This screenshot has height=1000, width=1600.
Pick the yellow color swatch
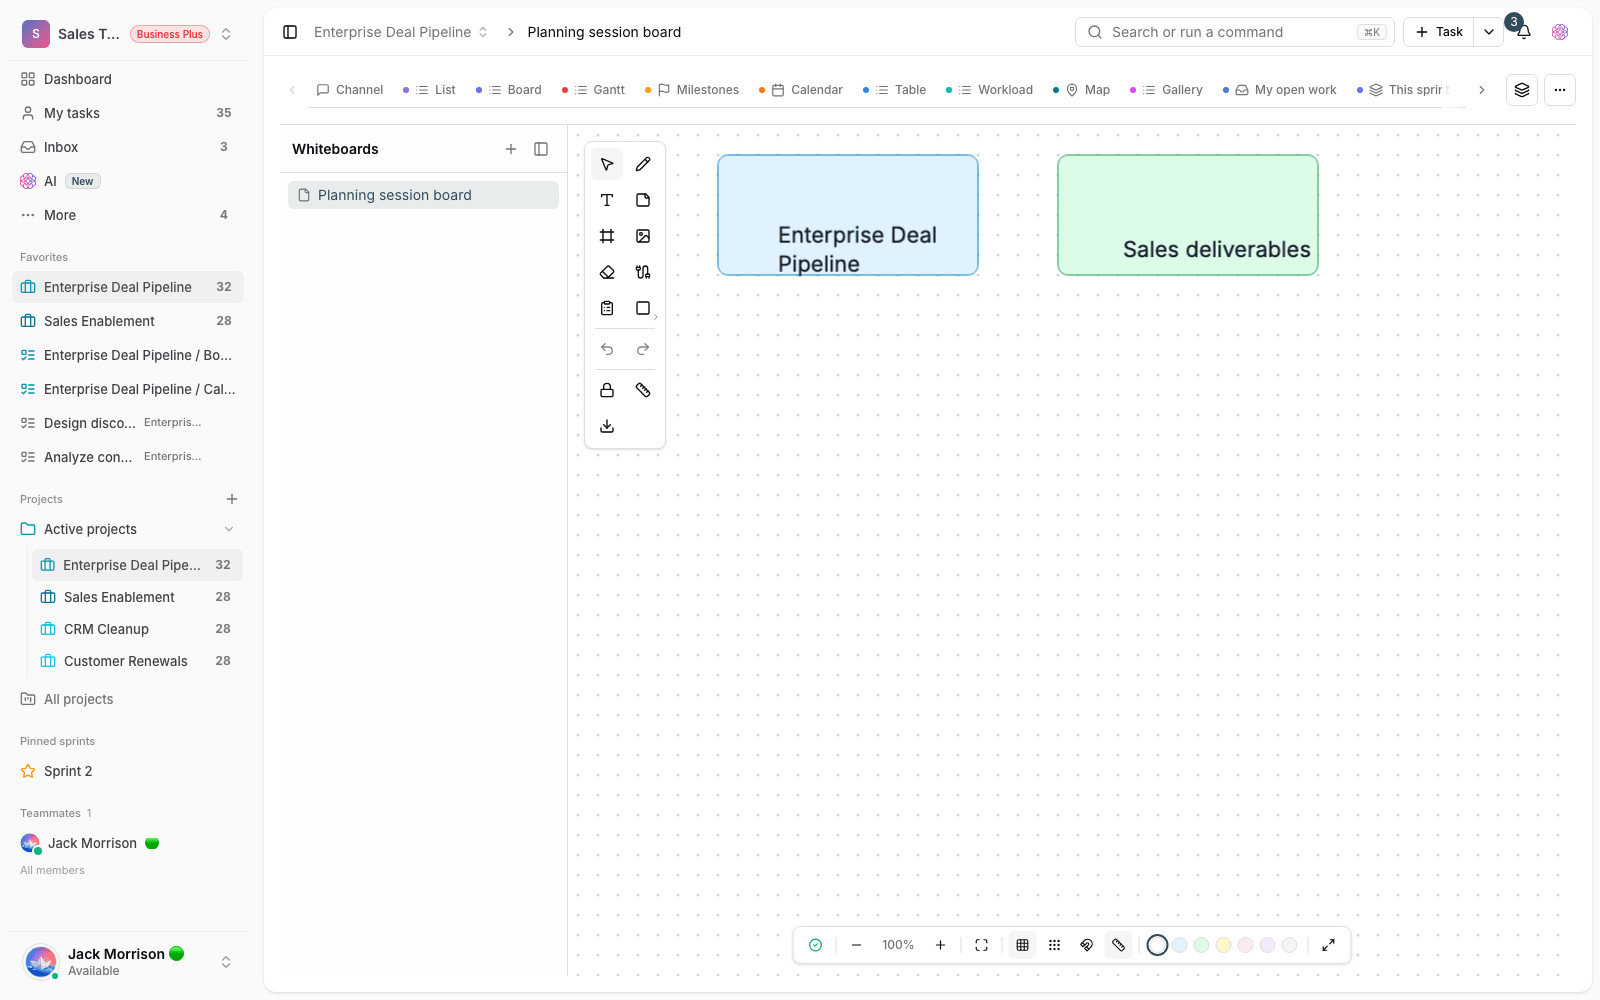1223,945
